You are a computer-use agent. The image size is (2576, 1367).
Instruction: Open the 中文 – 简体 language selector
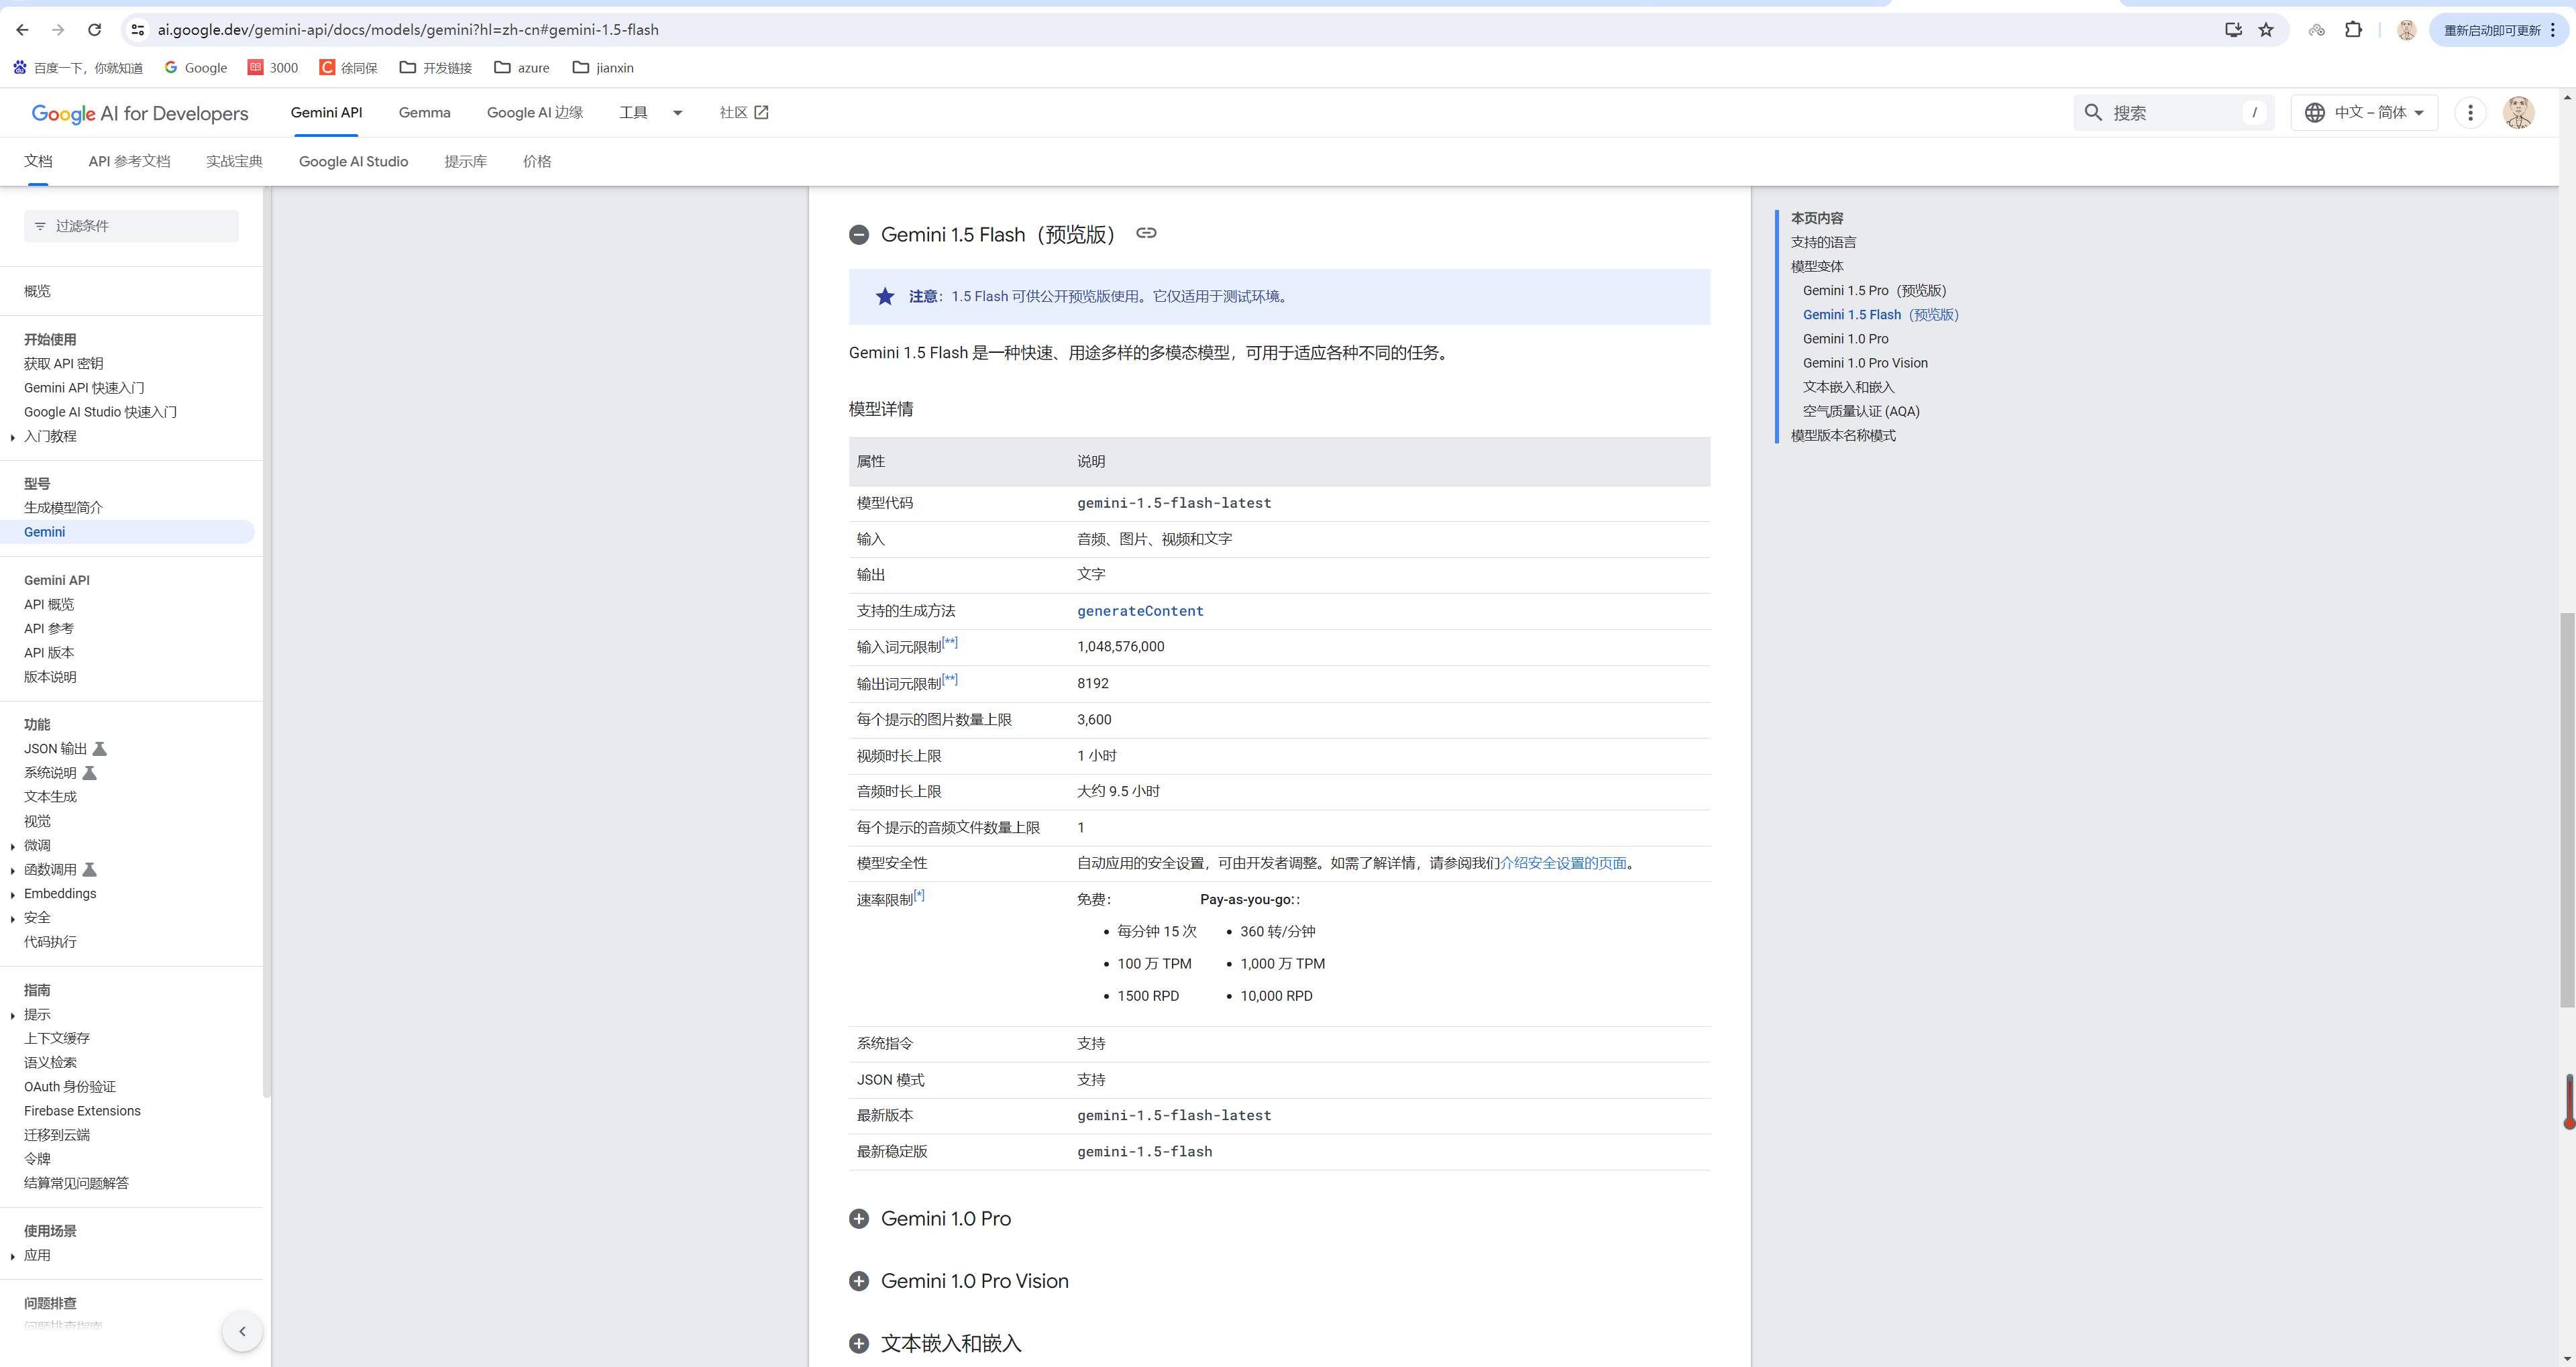[2364, 113]
